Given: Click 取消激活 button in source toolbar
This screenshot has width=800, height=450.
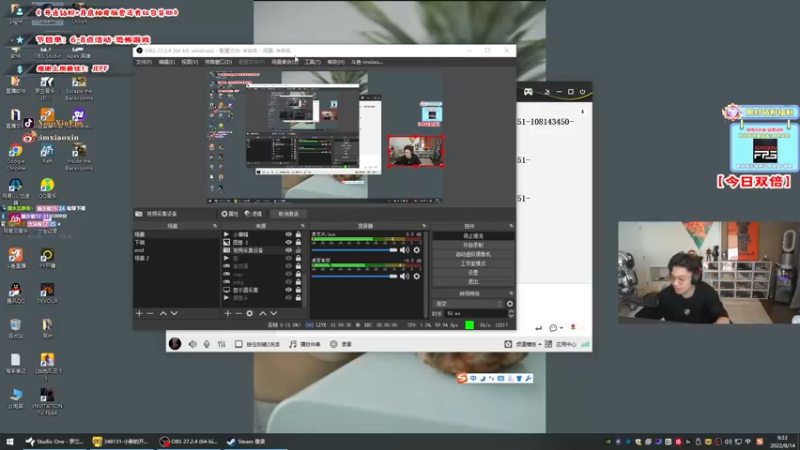Looking at the screenshot, I should [289, 214].
